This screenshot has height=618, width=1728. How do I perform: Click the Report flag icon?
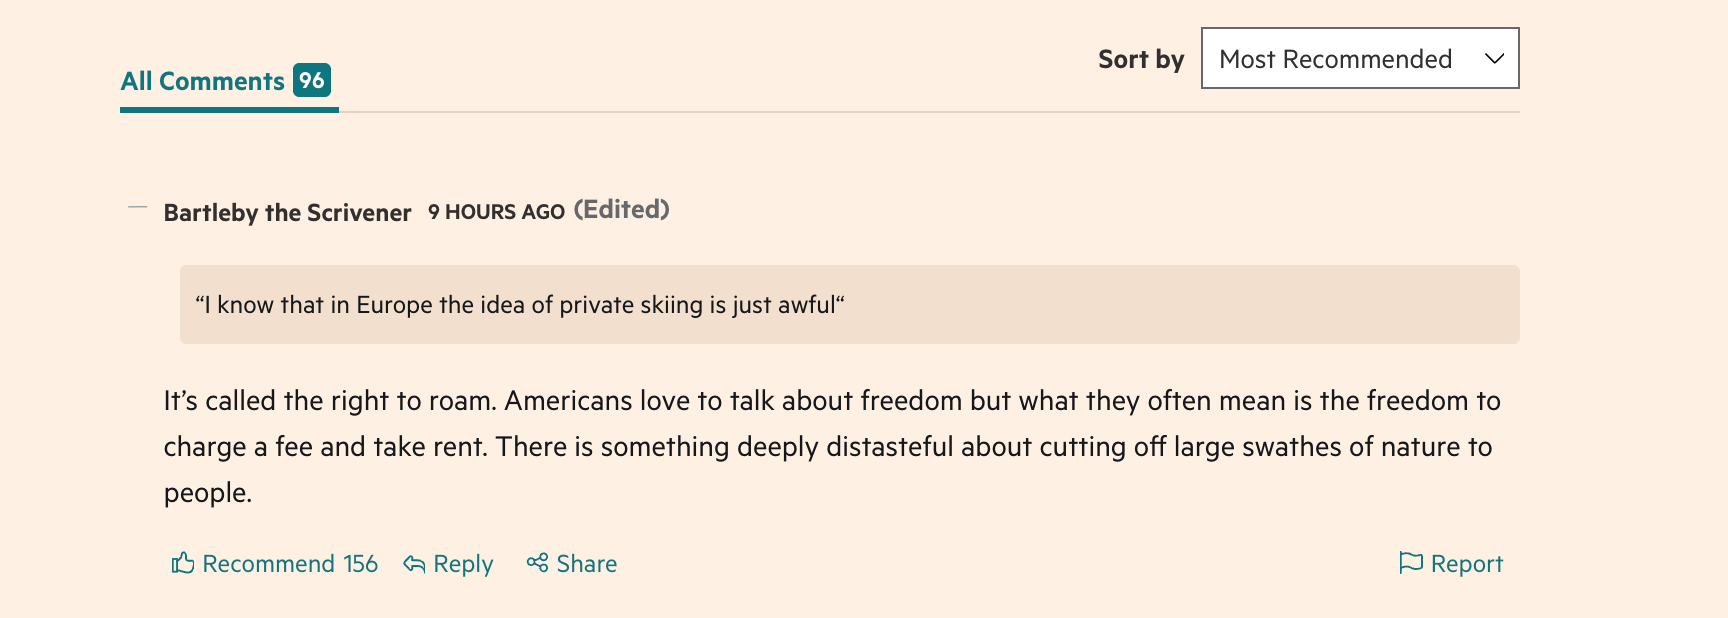[1410, 563]
